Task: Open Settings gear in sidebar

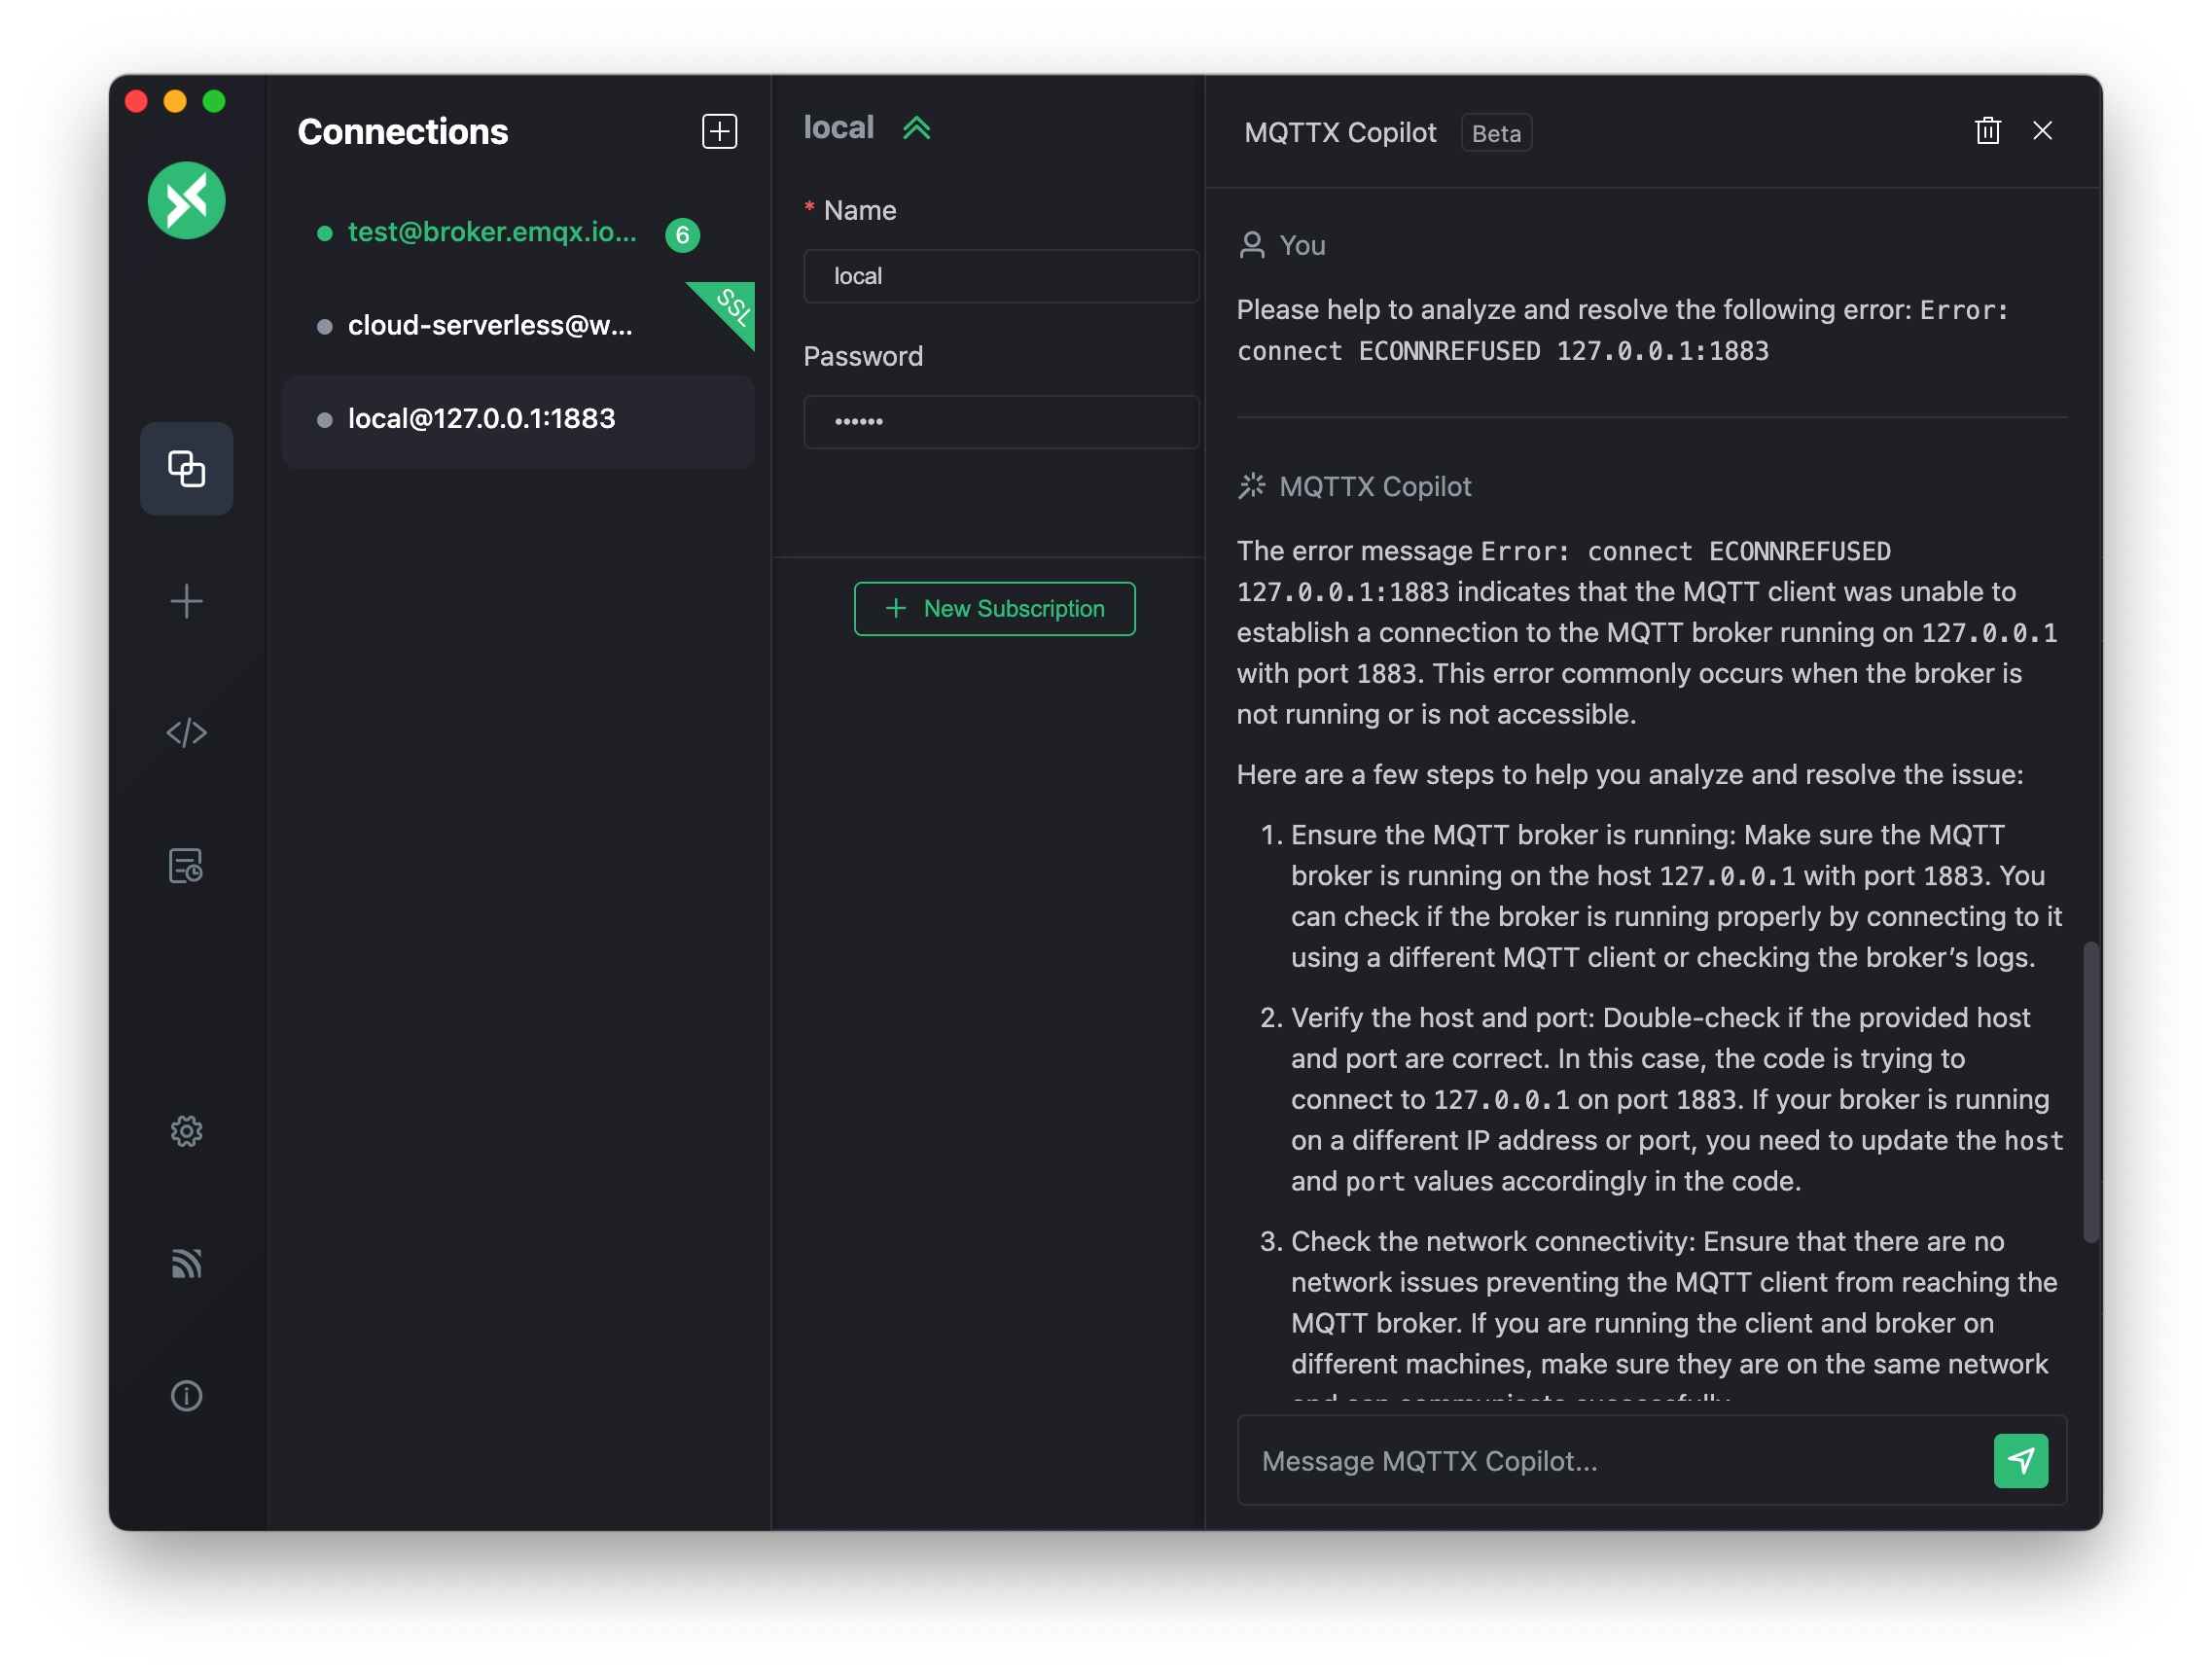Action: coord(186,1131)
